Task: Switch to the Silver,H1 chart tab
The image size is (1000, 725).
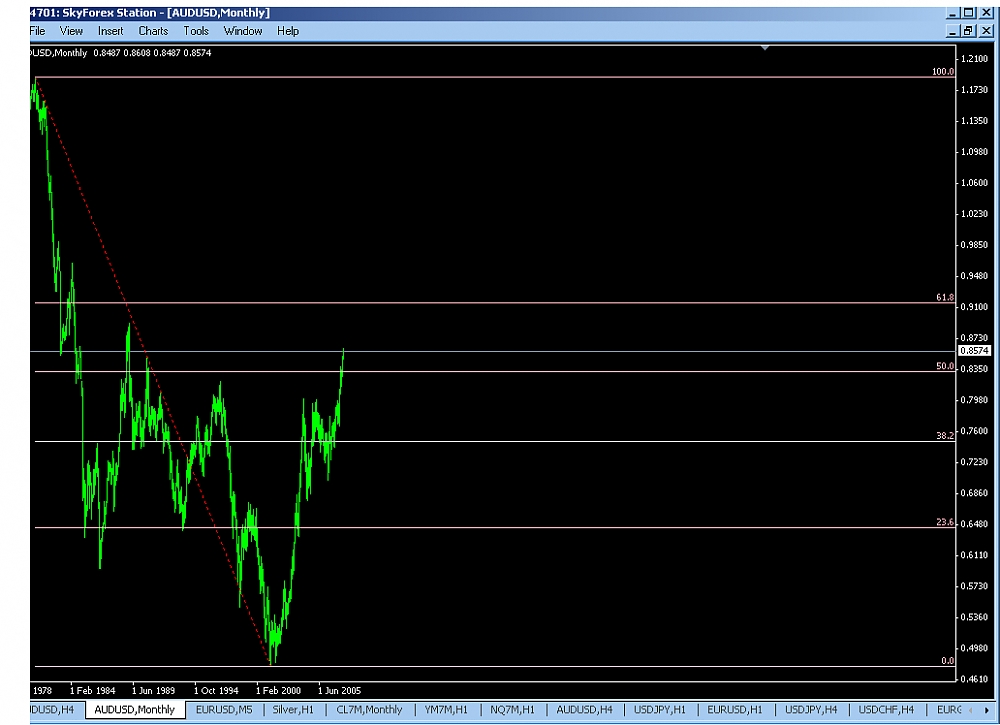Action: [293, 710]
